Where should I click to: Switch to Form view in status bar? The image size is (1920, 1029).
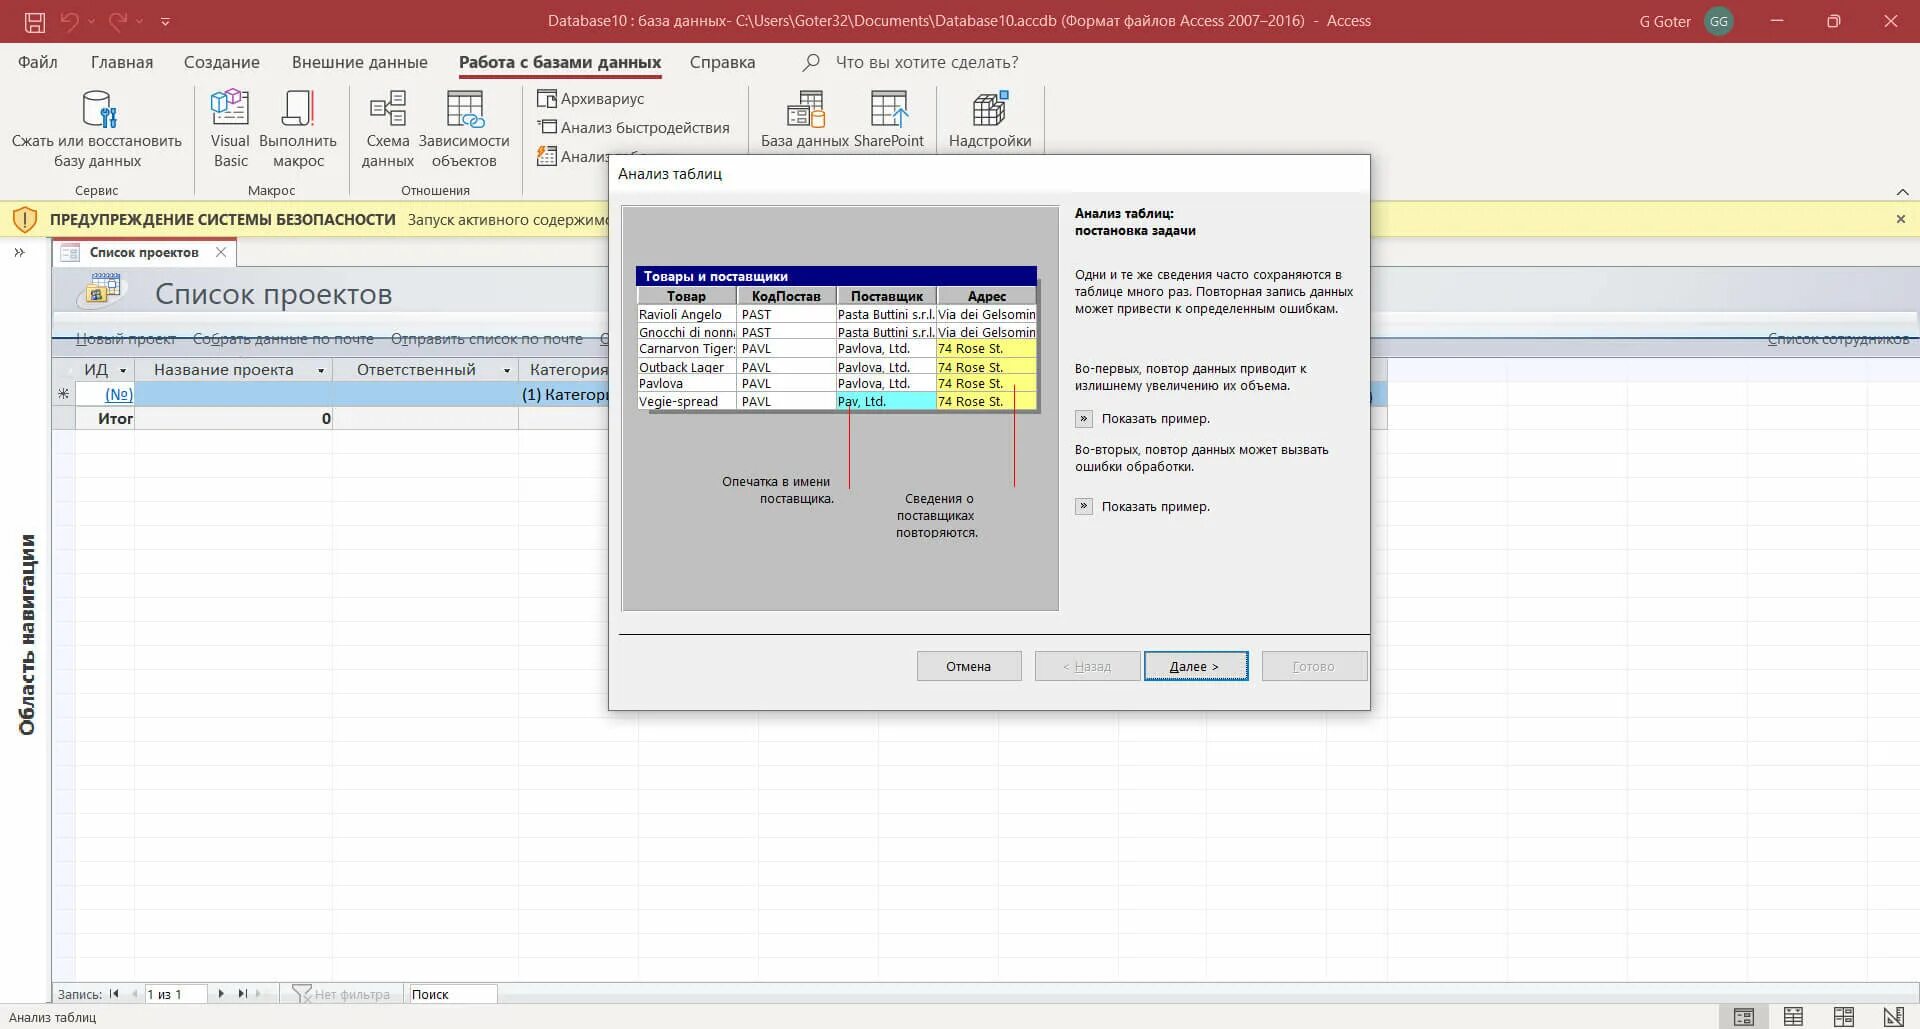coord(1744,1017)
